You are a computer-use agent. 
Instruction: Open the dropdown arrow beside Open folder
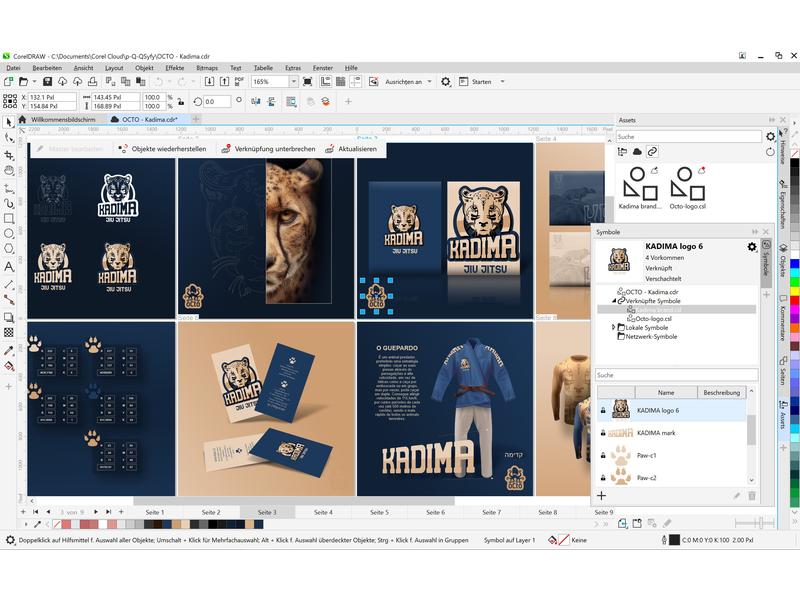[34, 82]
